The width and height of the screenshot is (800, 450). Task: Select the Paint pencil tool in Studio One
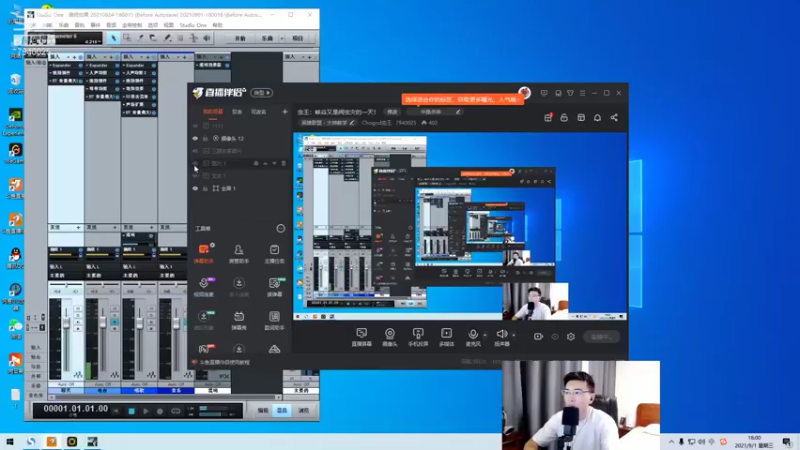167,38
